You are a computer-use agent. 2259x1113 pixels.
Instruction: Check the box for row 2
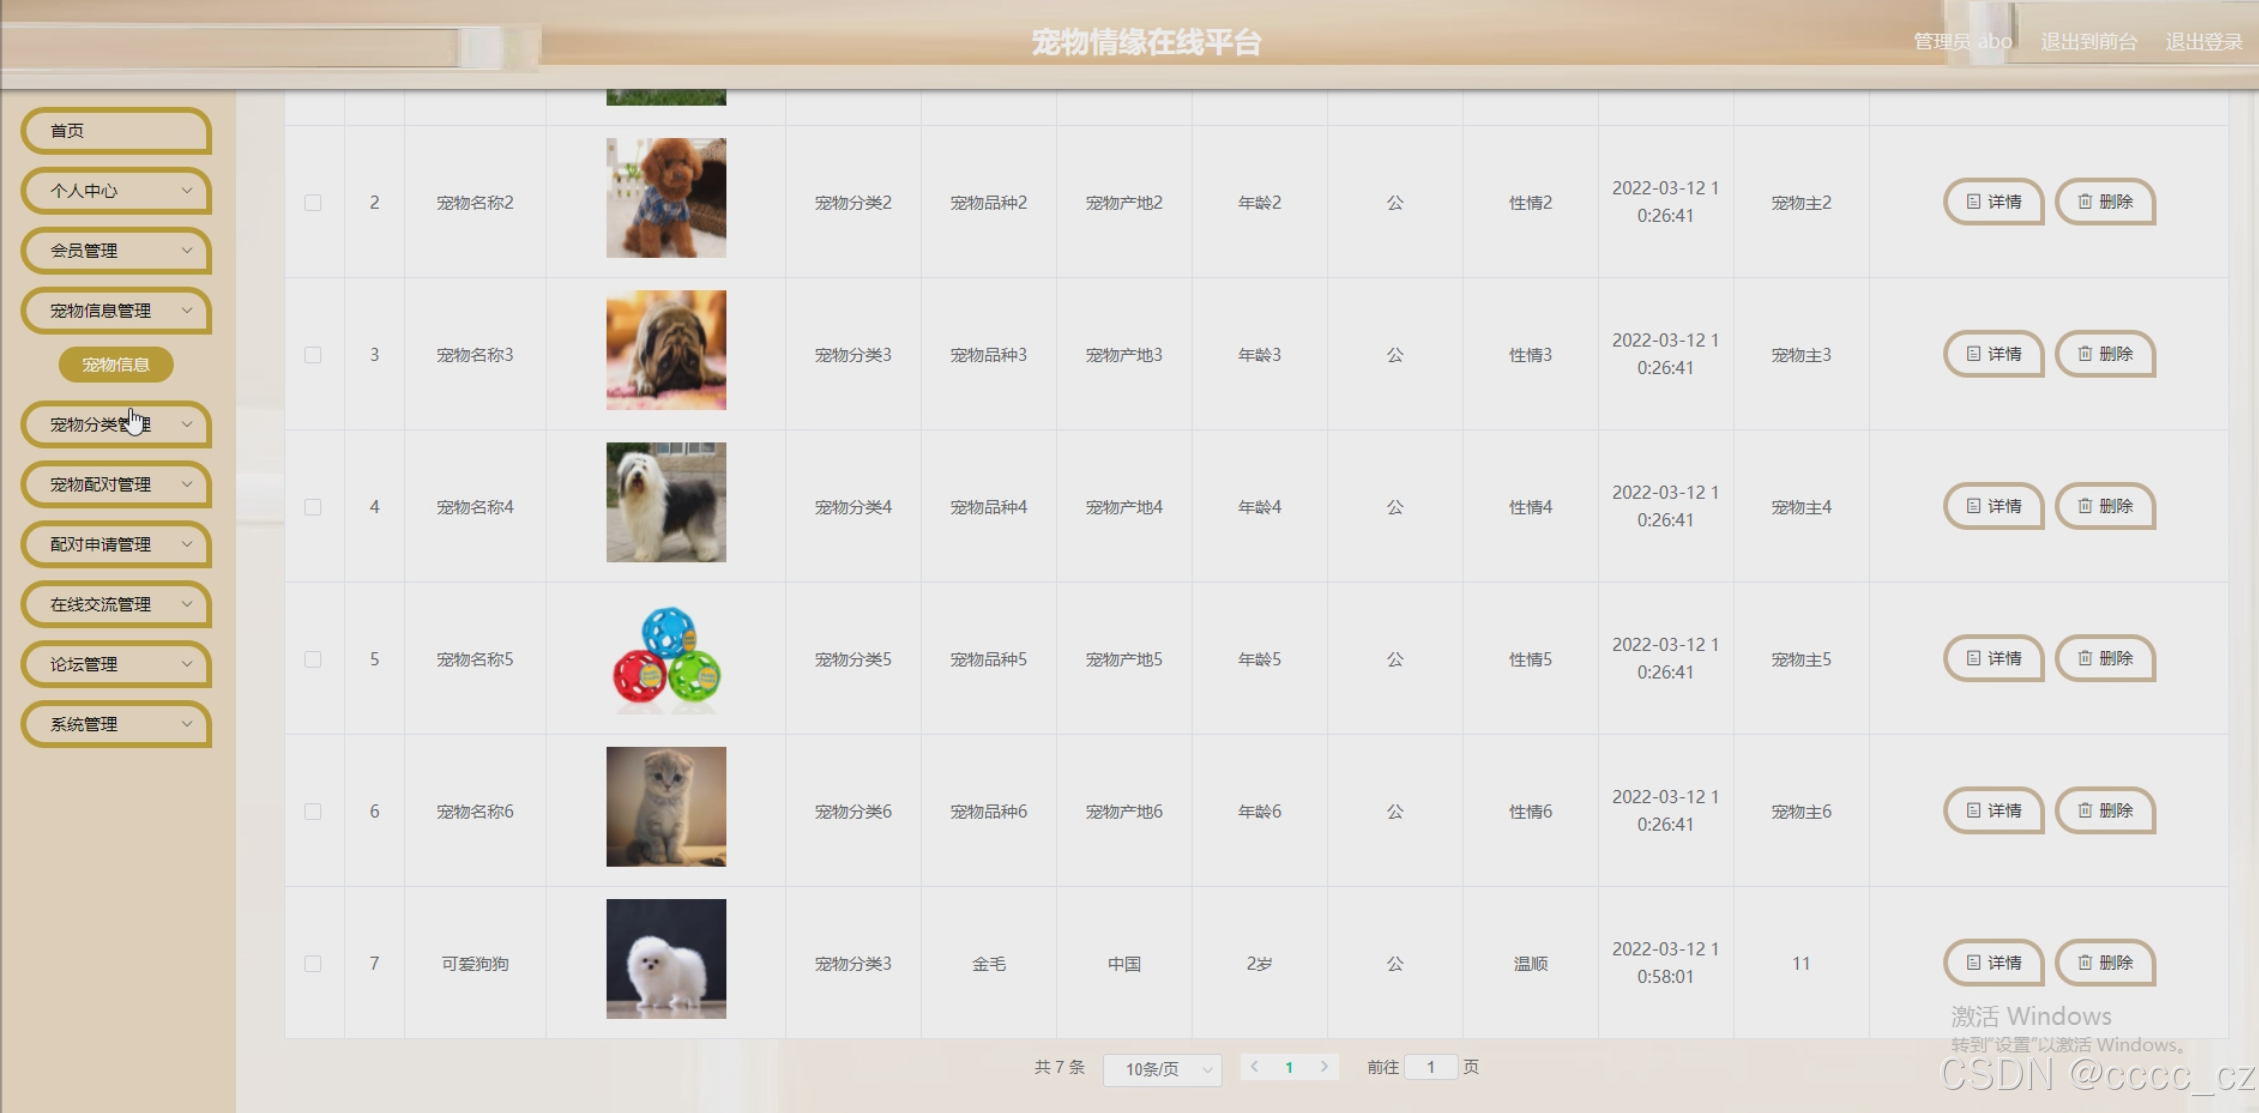point(313,203)
